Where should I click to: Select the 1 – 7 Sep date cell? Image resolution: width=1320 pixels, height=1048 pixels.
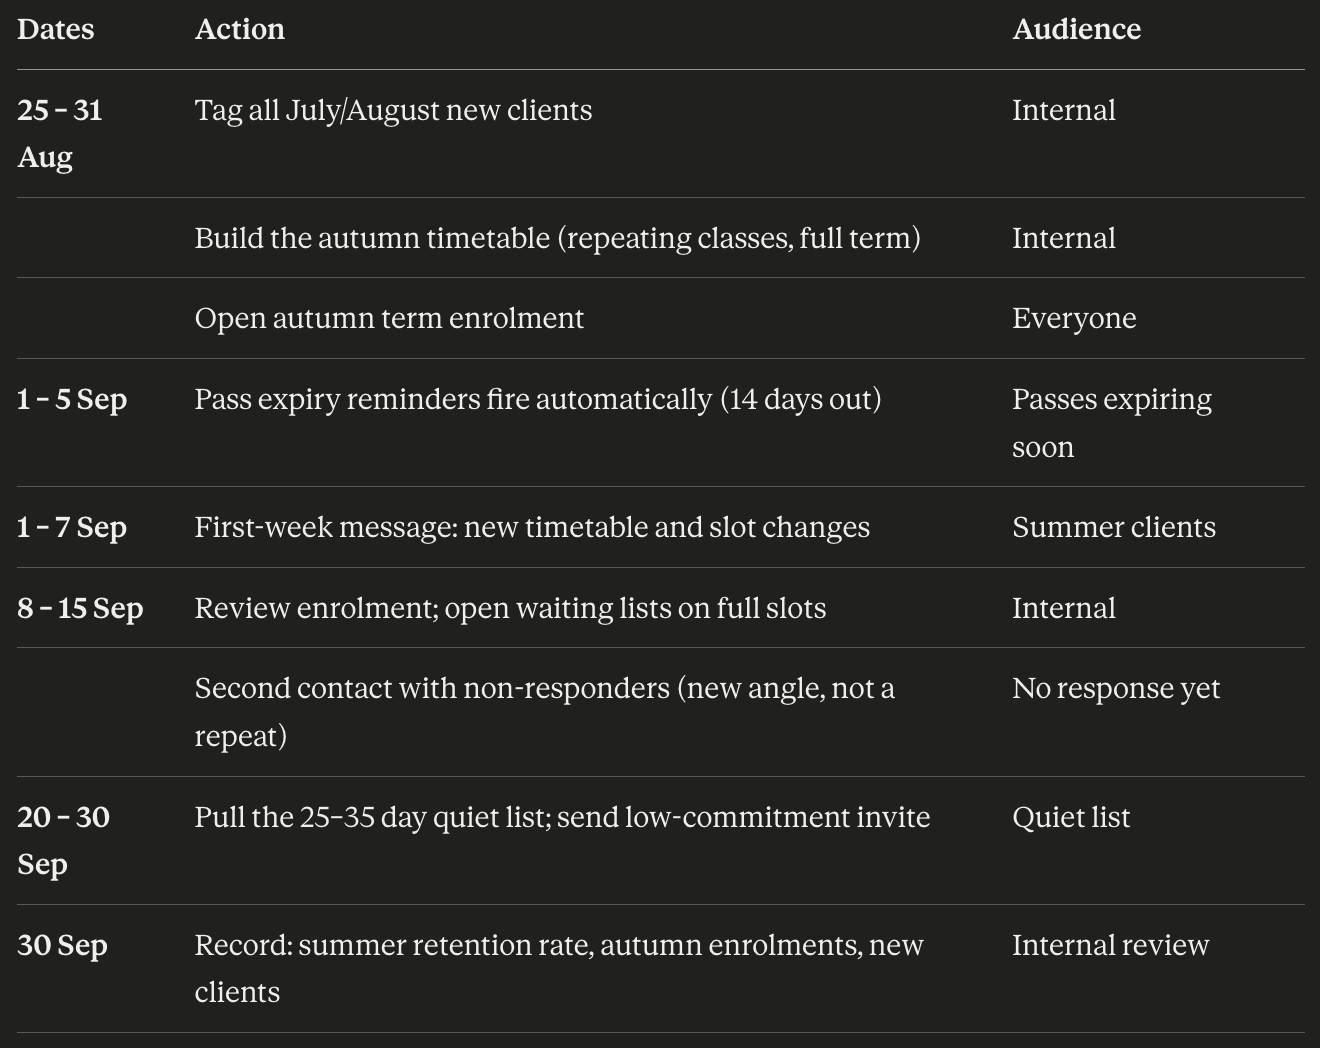[x=72, y=527]
